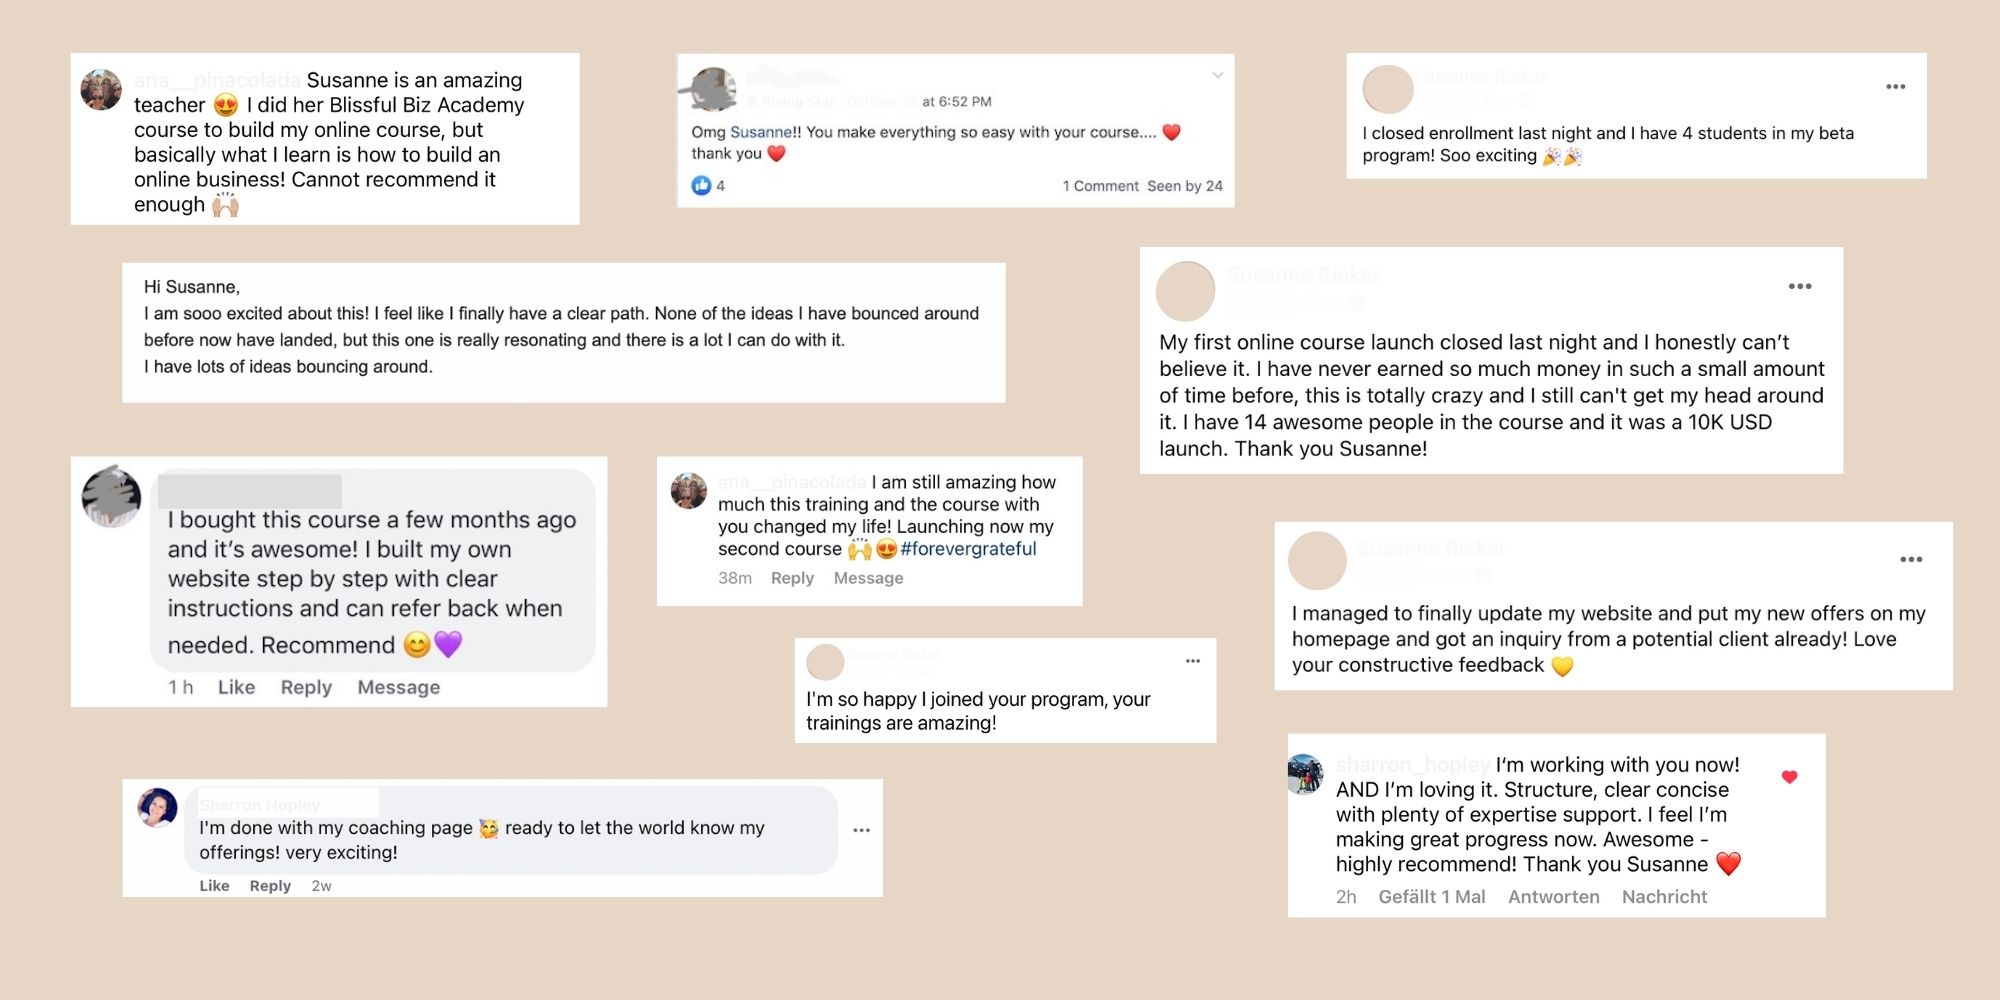Screen dimensions: 2000x1000
Task: Click Like under the coaching page comment
Action: pos(214,886)
